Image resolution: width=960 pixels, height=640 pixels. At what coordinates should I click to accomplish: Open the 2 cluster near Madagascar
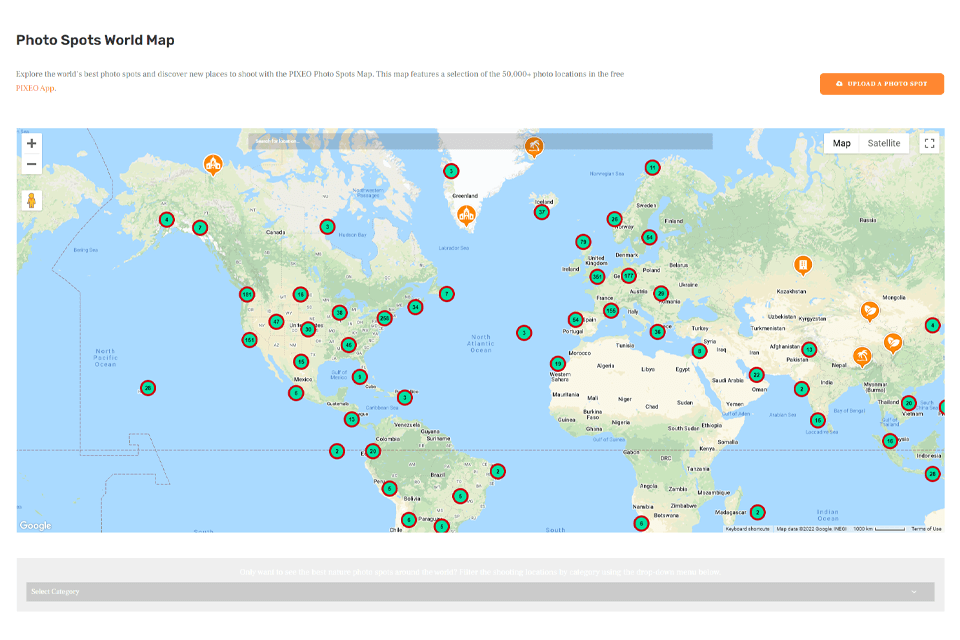coord(757,512)
